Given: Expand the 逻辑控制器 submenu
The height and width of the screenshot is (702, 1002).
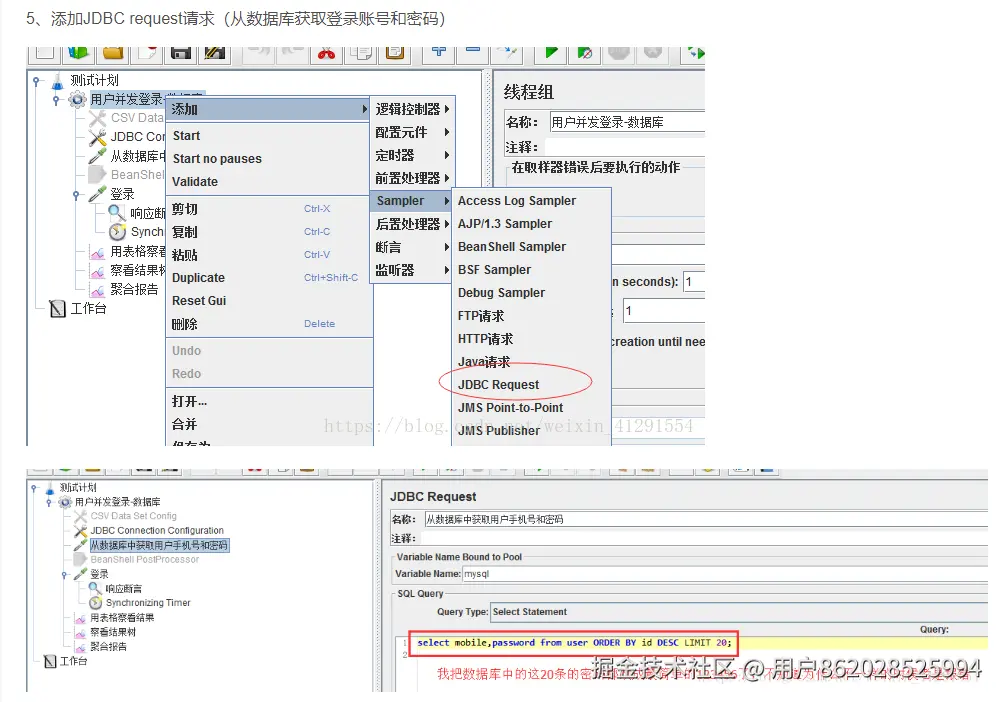Looking at the screenshot, I should click(412, 109).
